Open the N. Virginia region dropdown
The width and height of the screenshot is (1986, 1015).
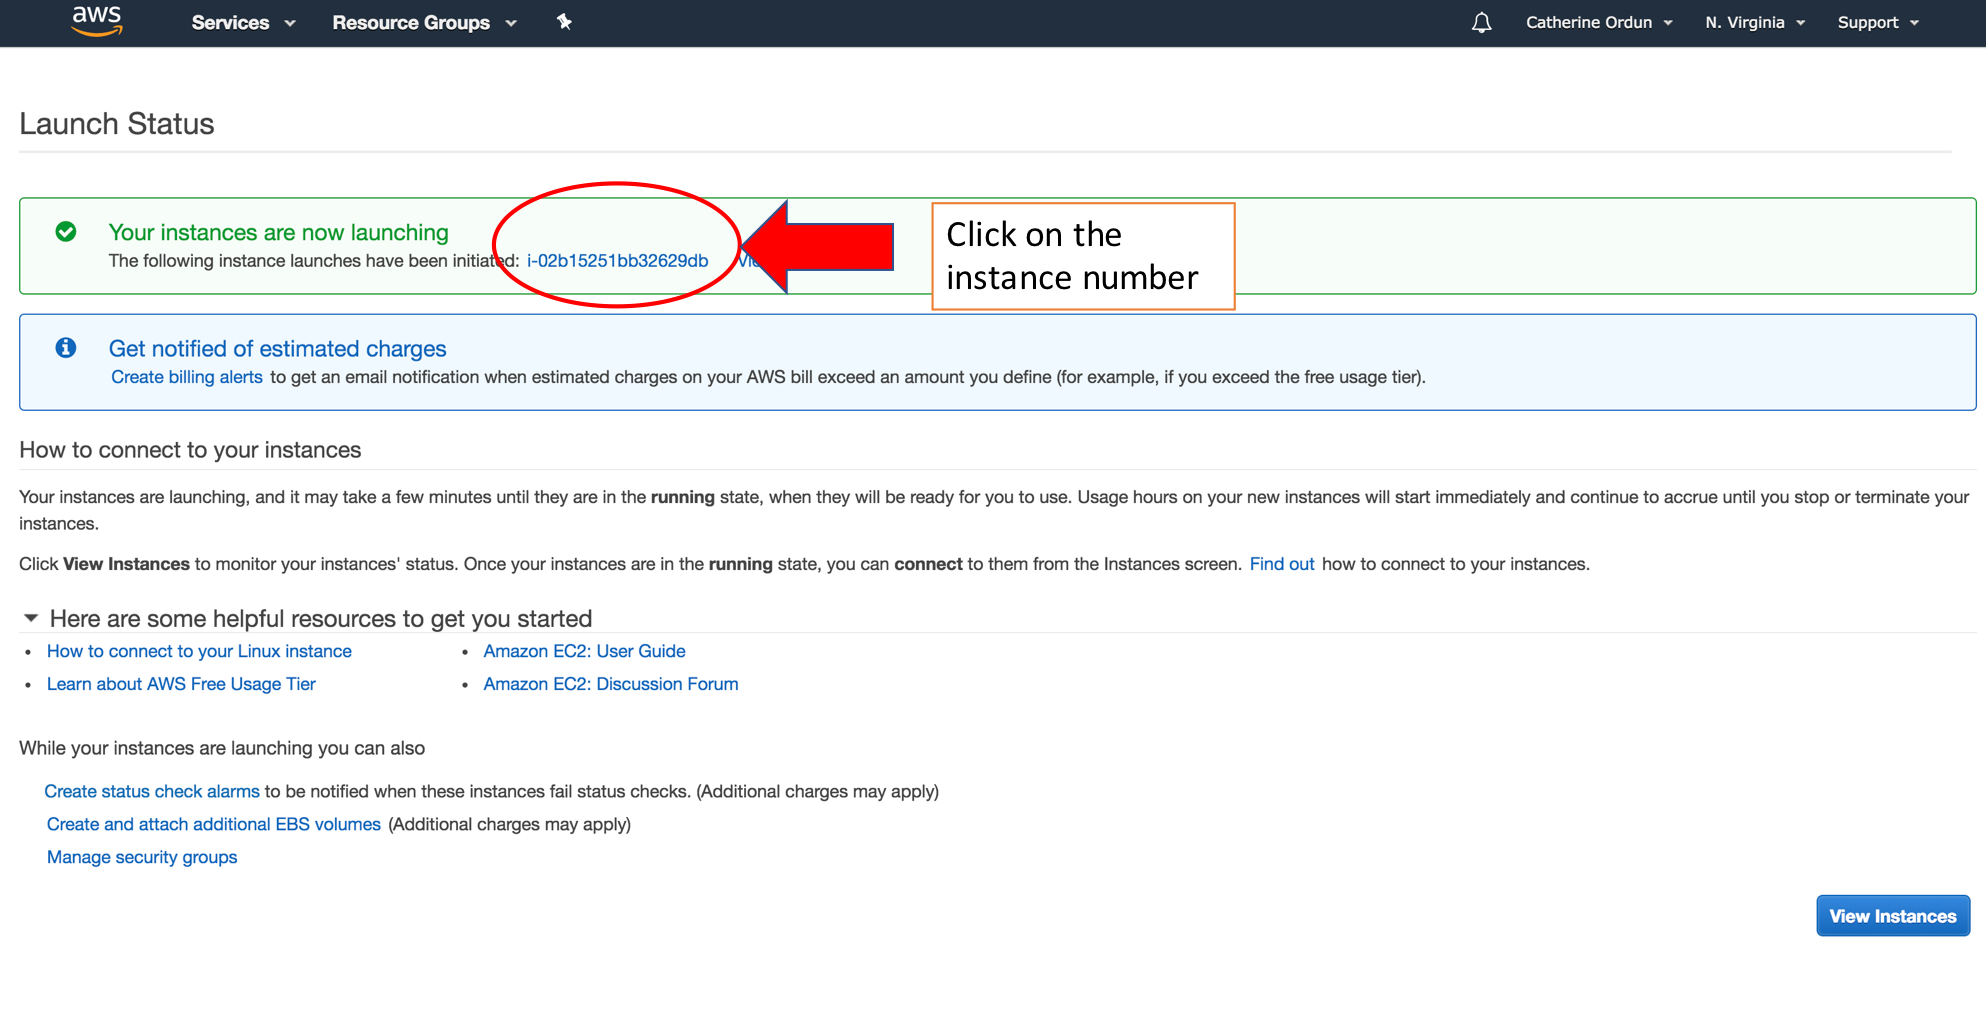coord(1754,23)
